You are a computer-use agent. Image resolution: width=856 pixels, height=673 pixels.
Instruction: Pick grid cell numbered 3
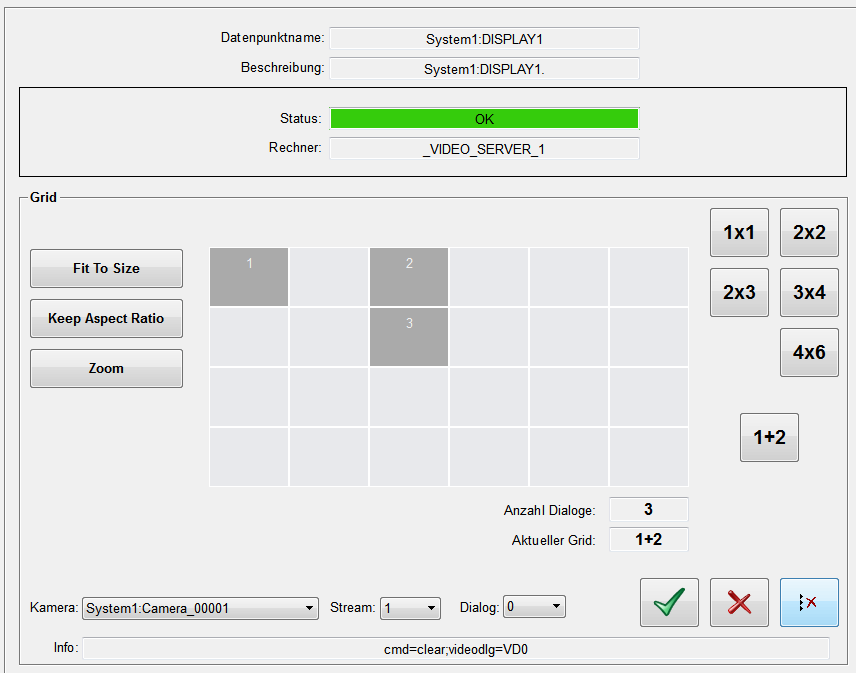click(409, 337)
